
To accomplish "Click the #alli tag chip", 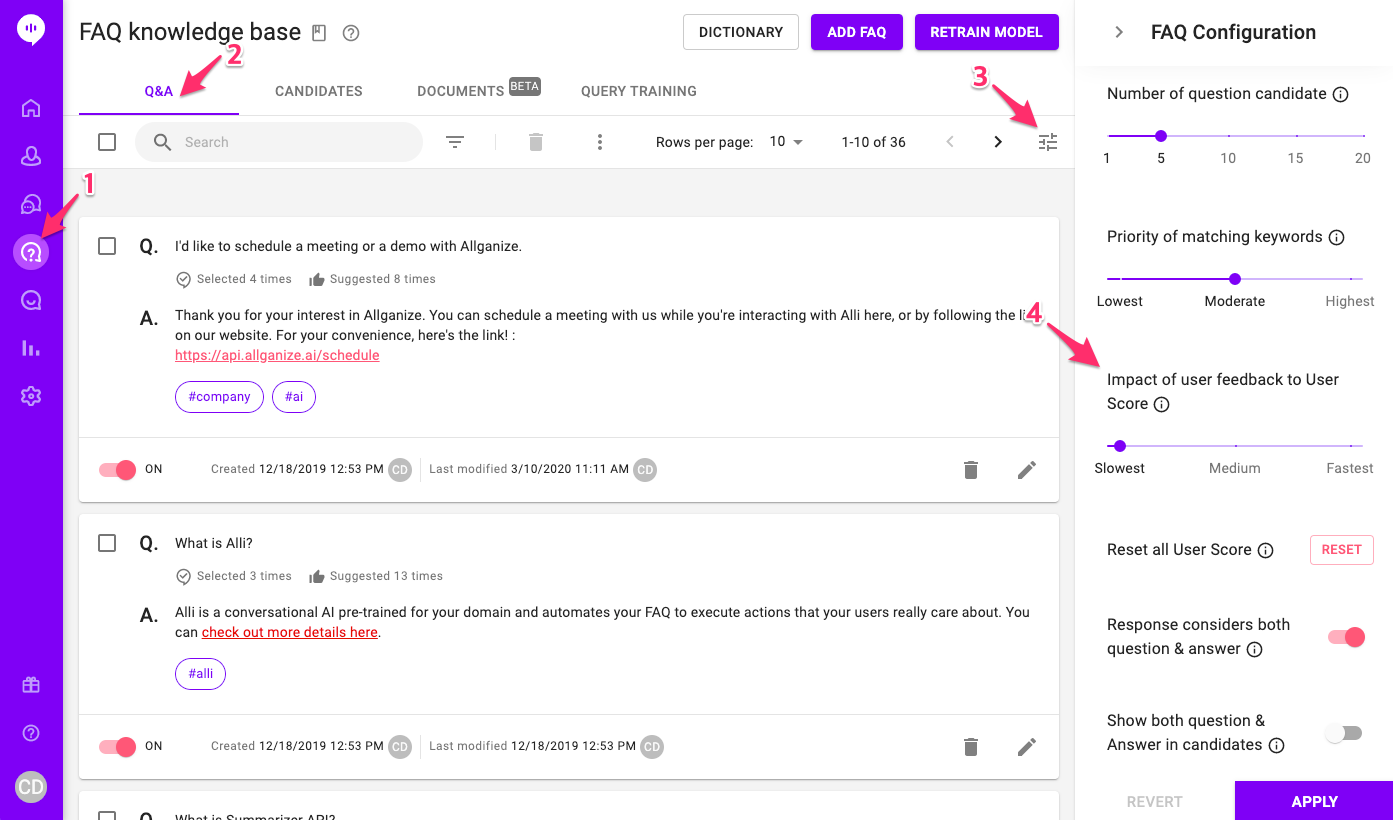I will [201, 674].
